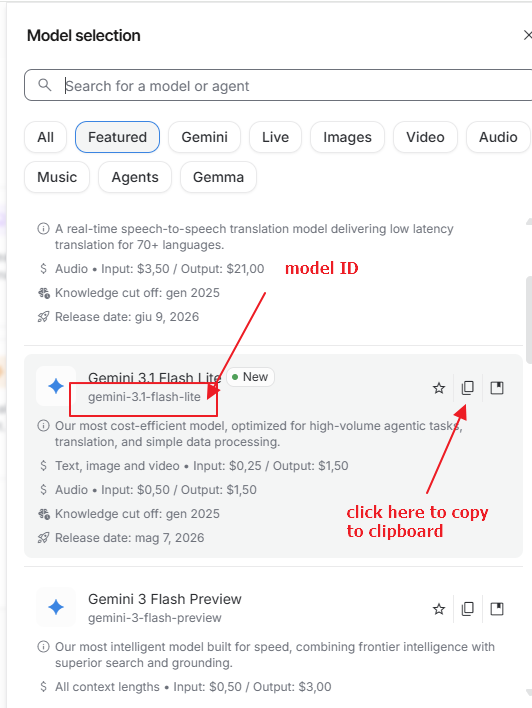The height and width of the screenshot is (708, 532).
Task: Click knowledge icon above Release date giu 9
Action: pyautogui.click(x=43, y=293)
